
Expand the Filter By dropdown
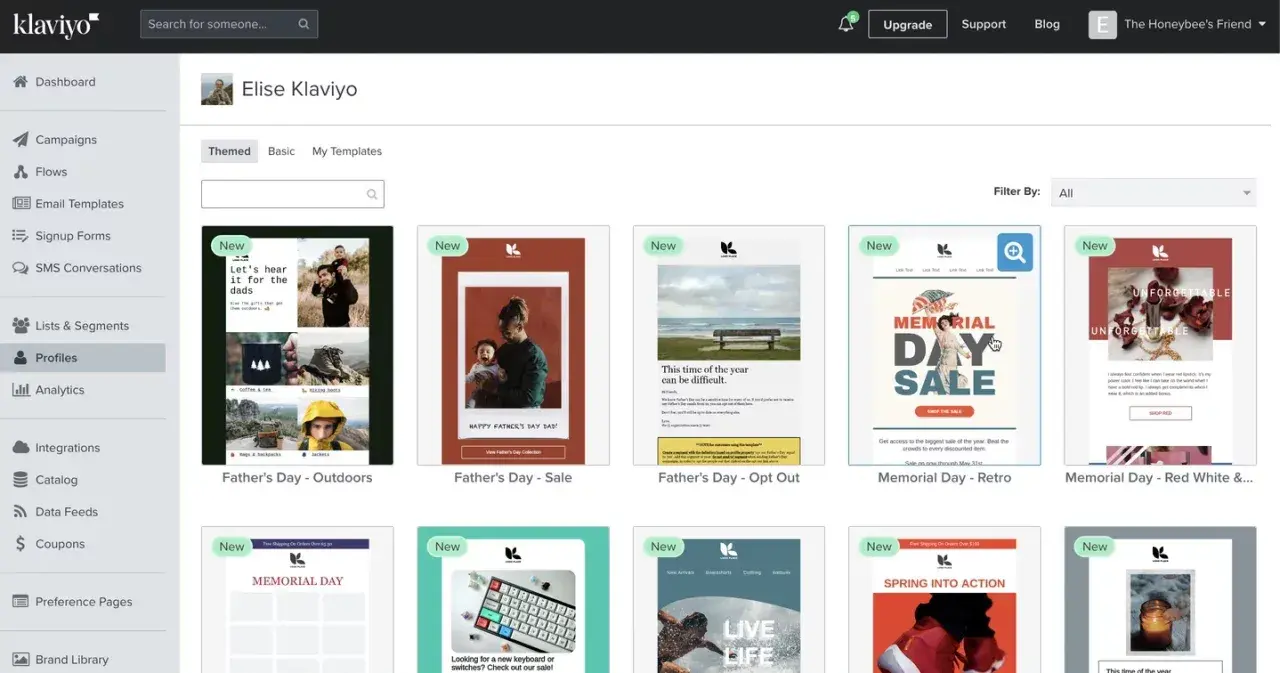[1154, 193]
